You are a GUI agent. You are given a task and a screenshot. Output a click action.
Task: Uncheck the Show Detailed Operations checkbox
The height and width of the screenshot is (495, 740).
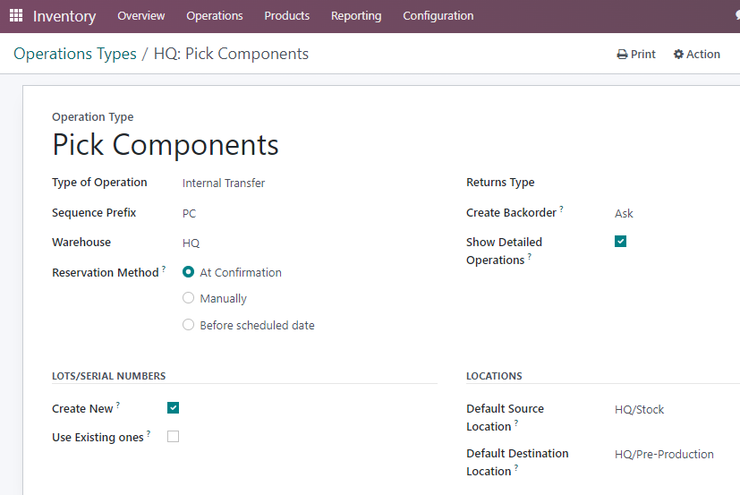(620, 242)
